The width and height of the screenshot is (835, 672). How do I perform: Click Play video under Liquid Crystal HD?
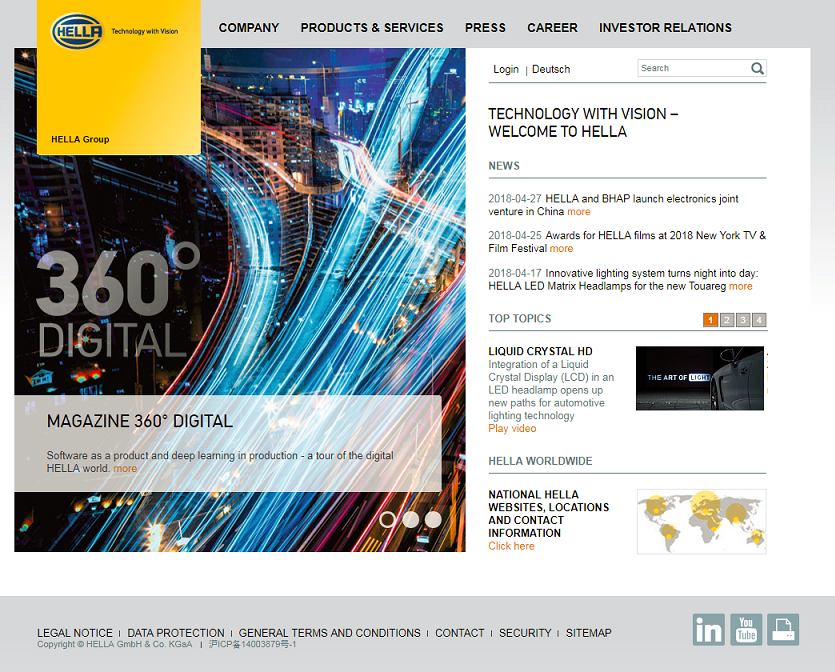(x=512, y=428)
